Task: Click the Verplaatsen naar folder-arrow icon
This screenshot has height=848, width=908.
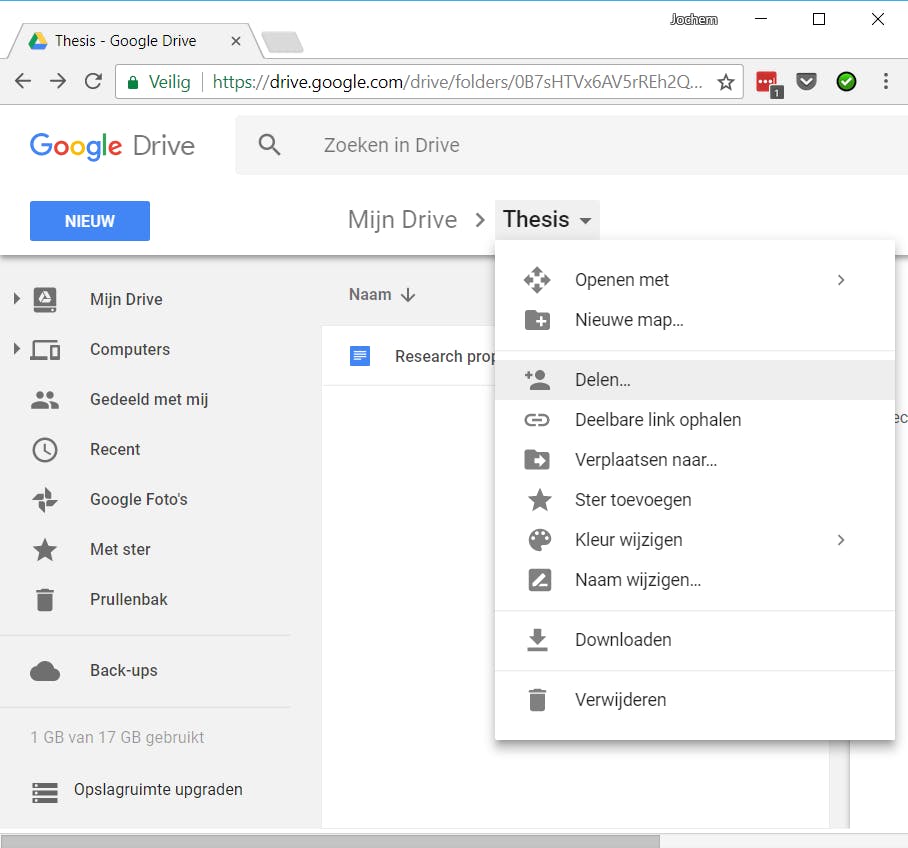Action: coord(537,460)
